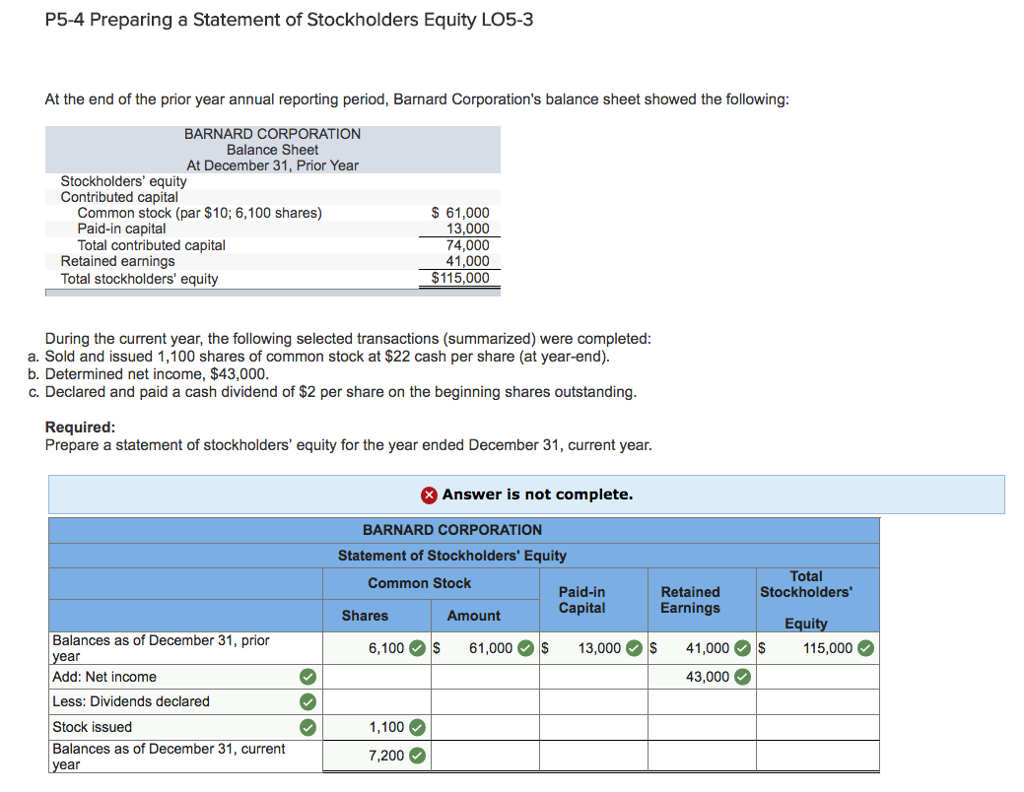Screen dimensions: 1024x792
Task: Click green checkmark beside 115,000 total equity
Action: [866, 648]
